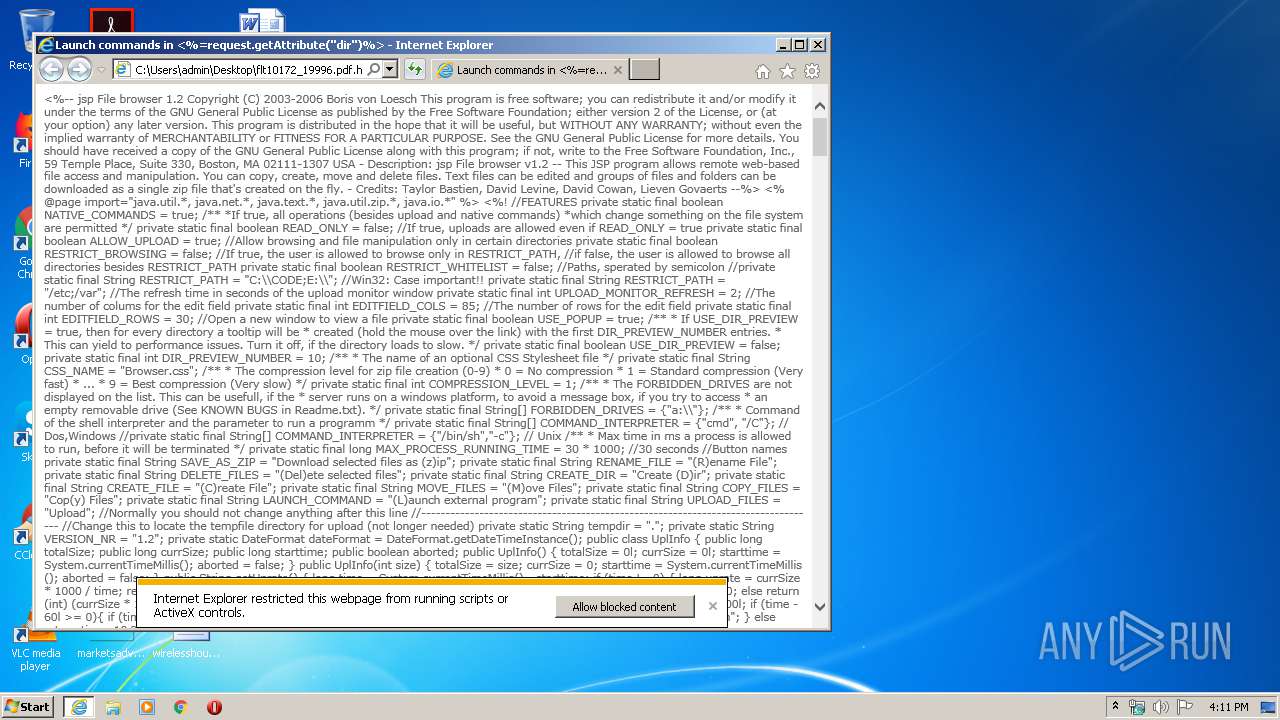Screen dimensions: 1280x720
Task: Refresh the page with the green arrows
Action: pos(414,70)
